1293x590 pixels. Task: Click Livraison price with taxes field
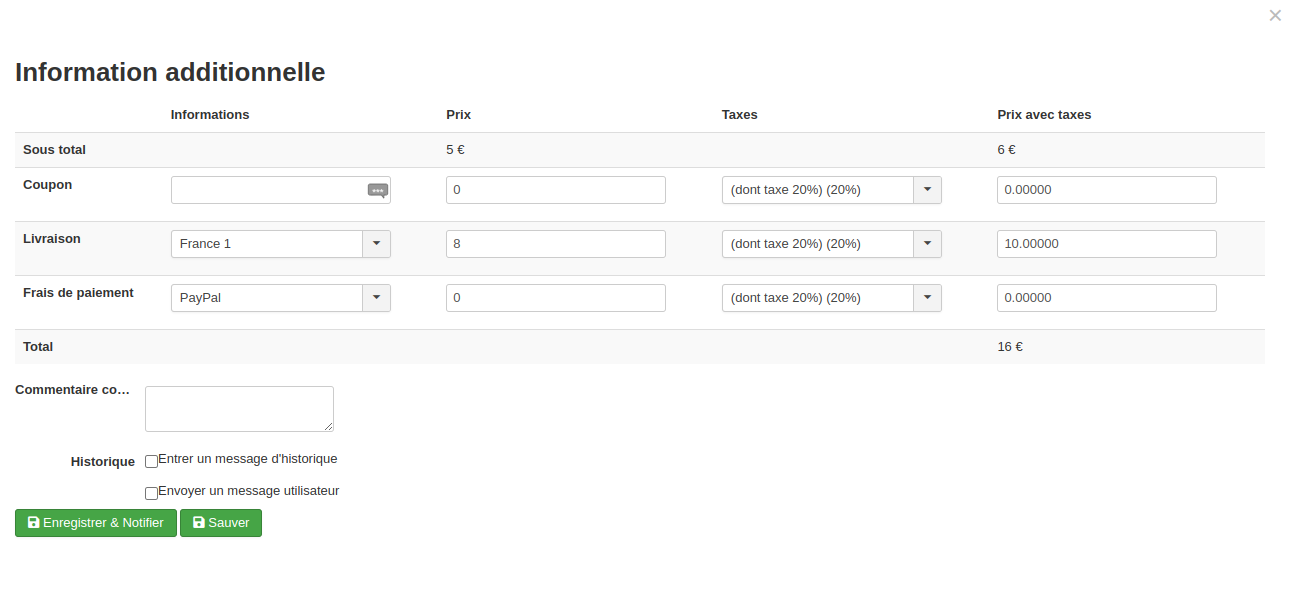(1106, 244)
